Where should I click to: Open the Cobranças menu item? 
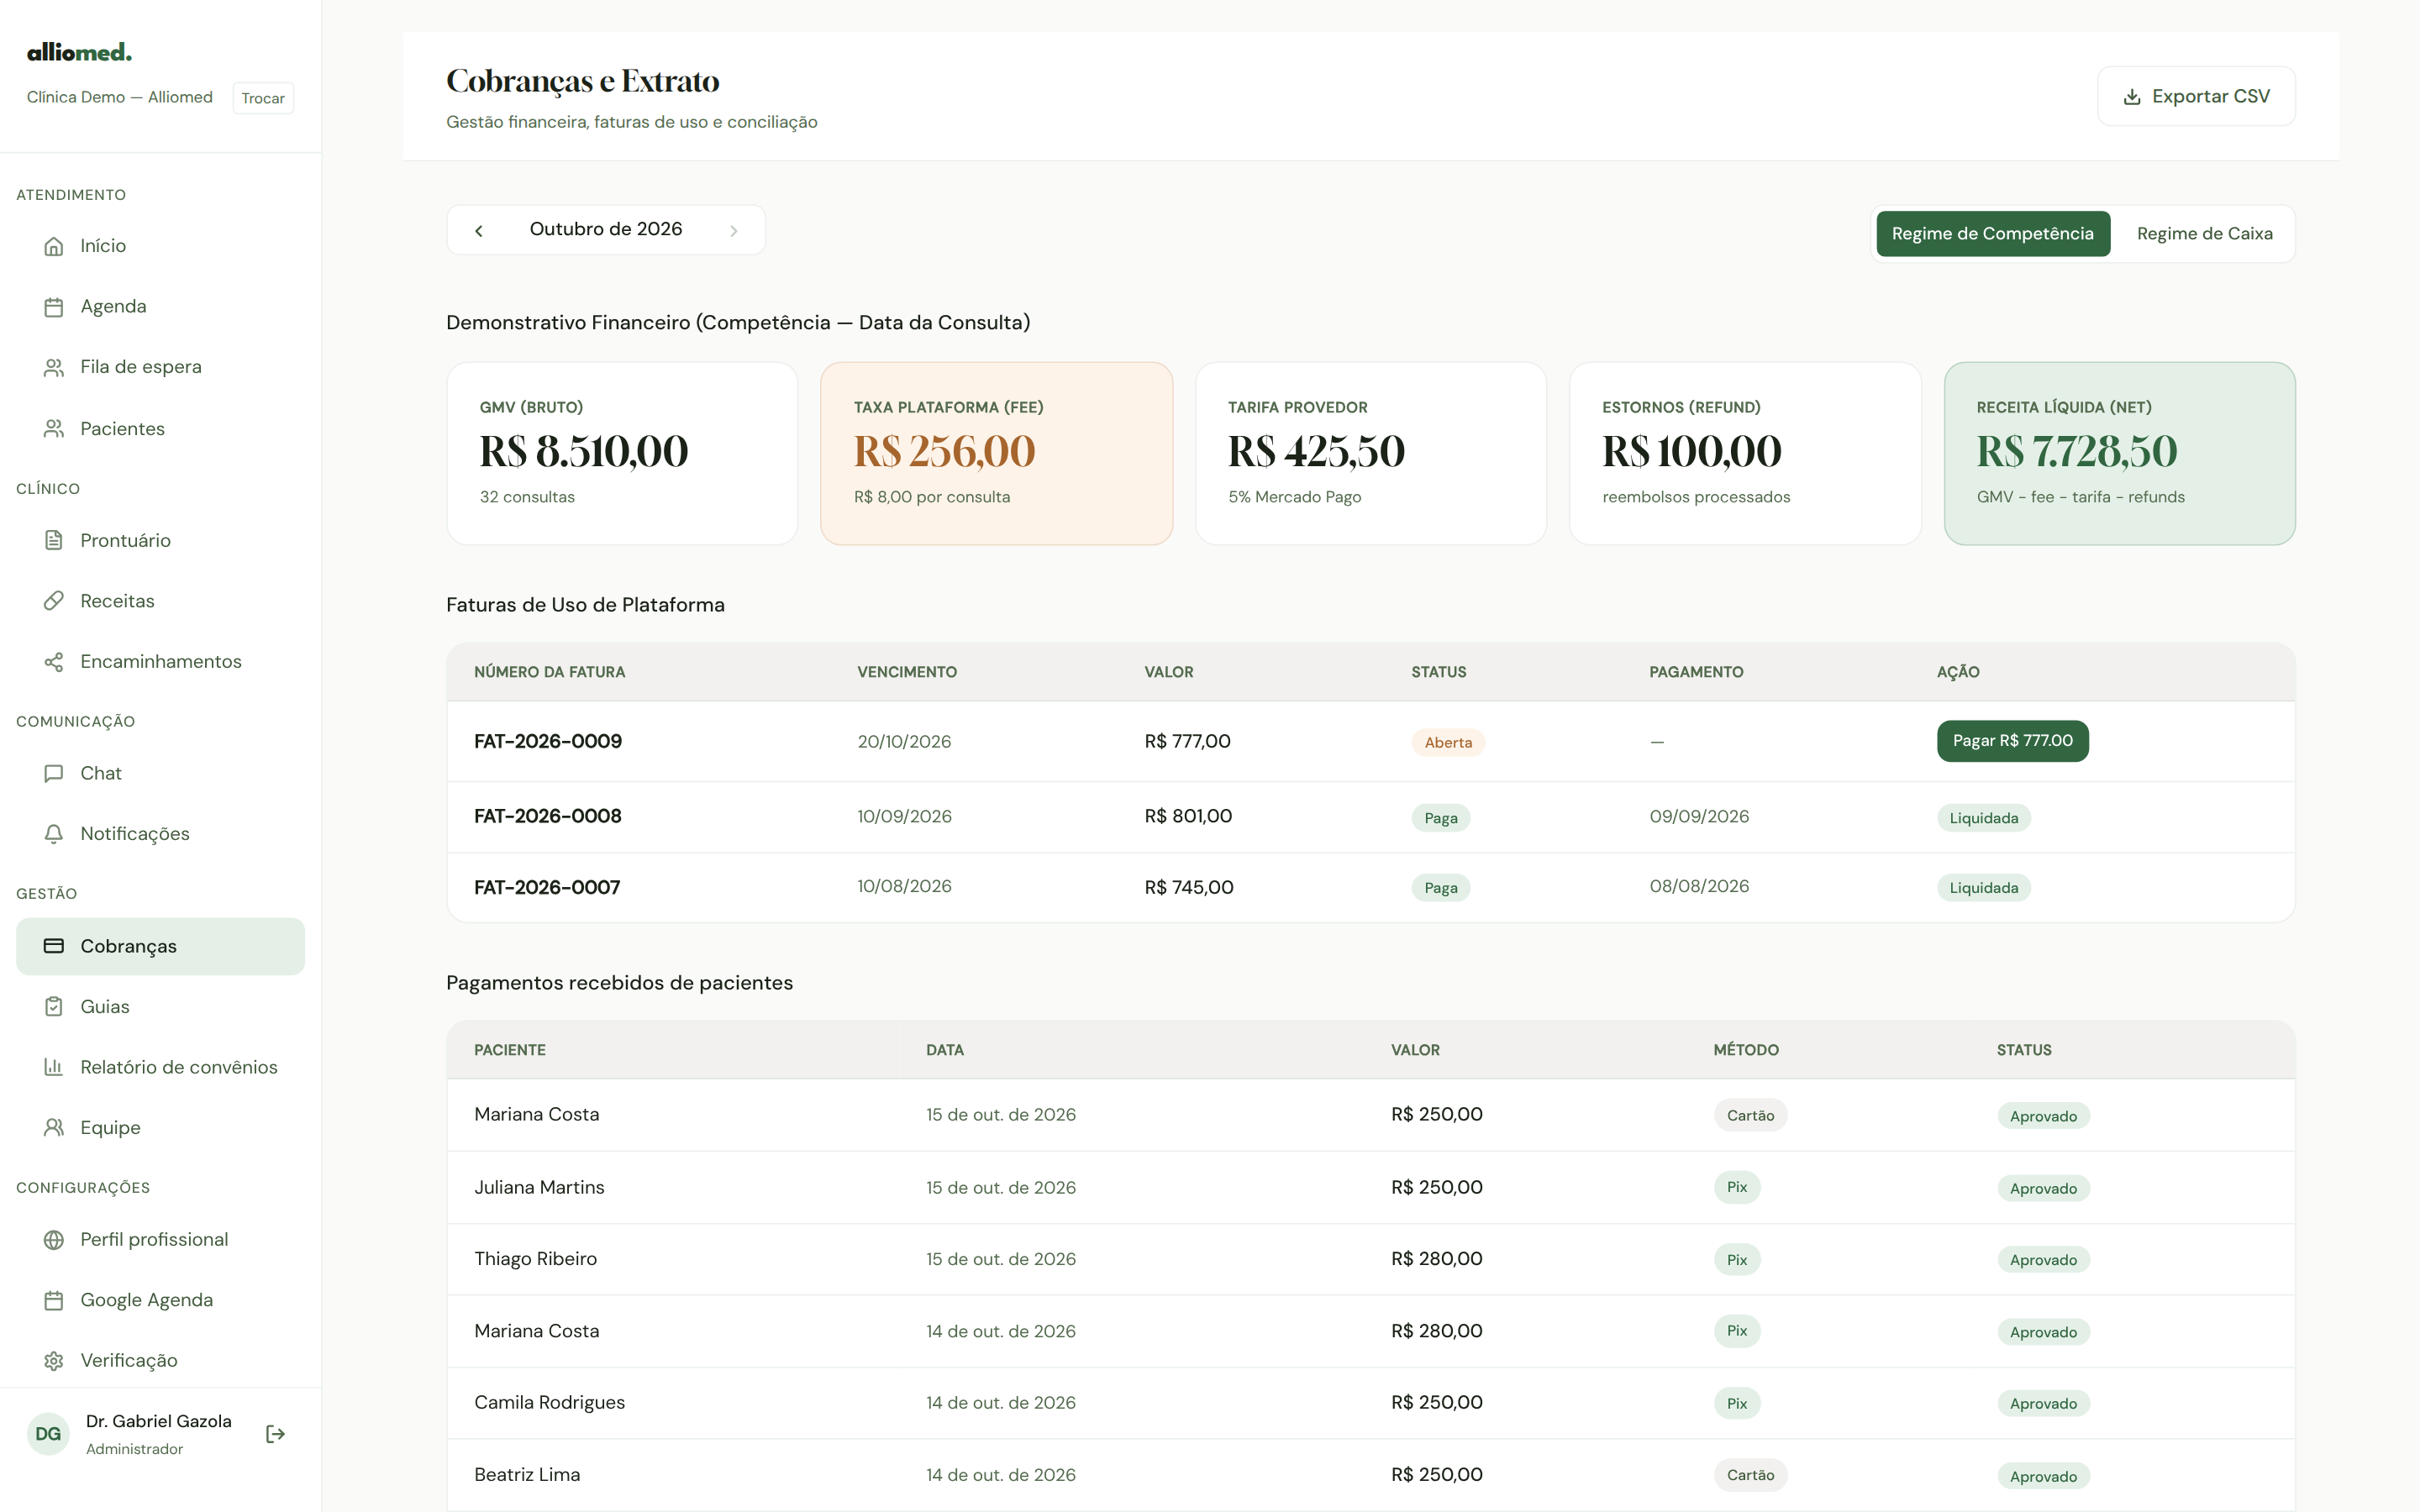160,946
